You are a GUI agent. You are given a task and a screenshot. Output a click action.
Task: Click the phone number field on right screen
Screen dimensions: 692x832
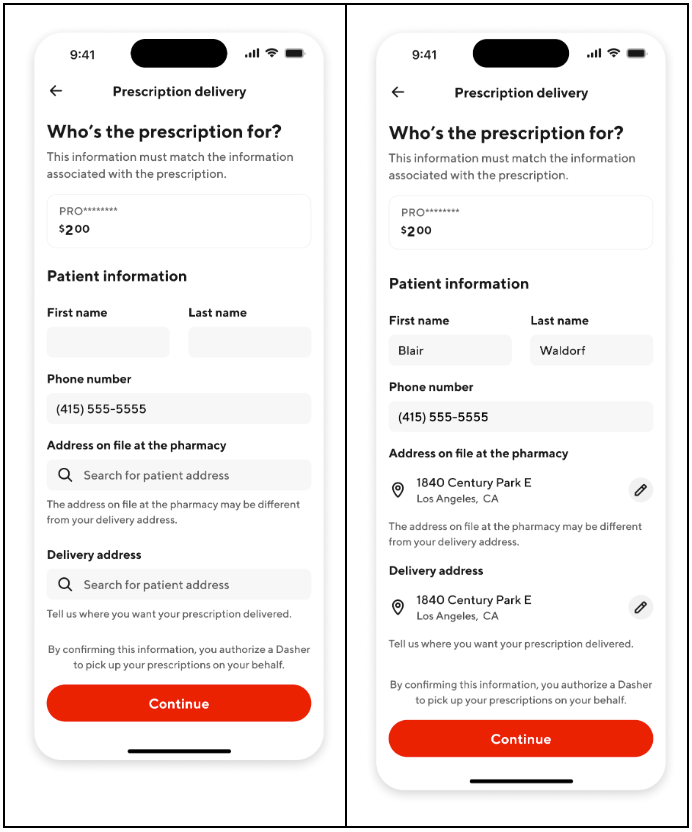[x=521, y=417]
